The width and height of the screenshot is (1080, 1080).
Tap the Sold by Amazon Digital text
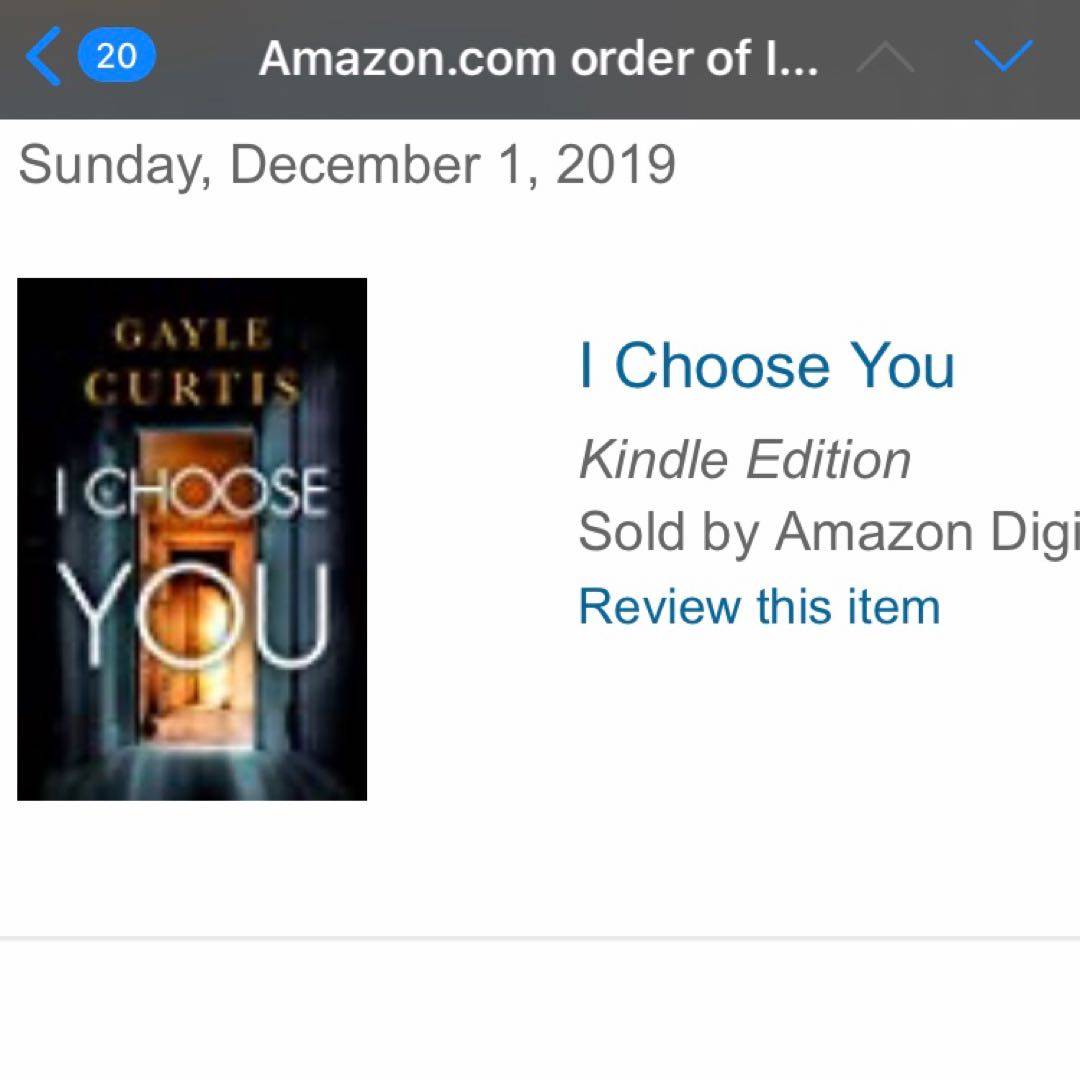(828, 532)
